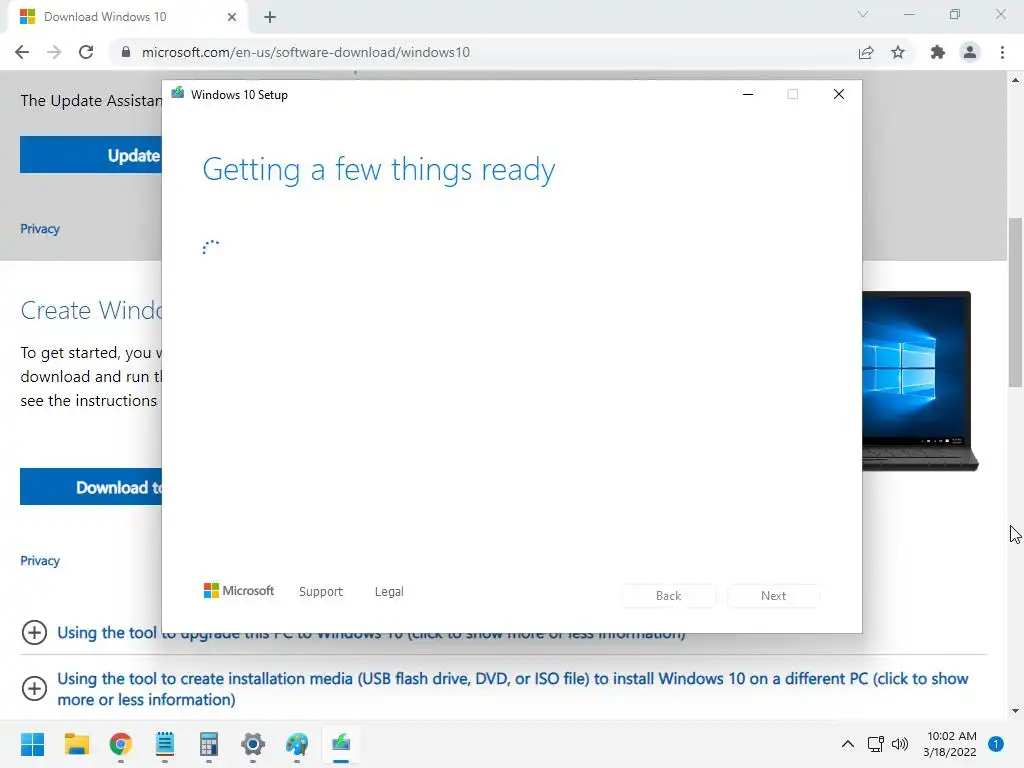Open File Explorer from taskbar
Screen dimensions: 1024x768
pos(76,744)
